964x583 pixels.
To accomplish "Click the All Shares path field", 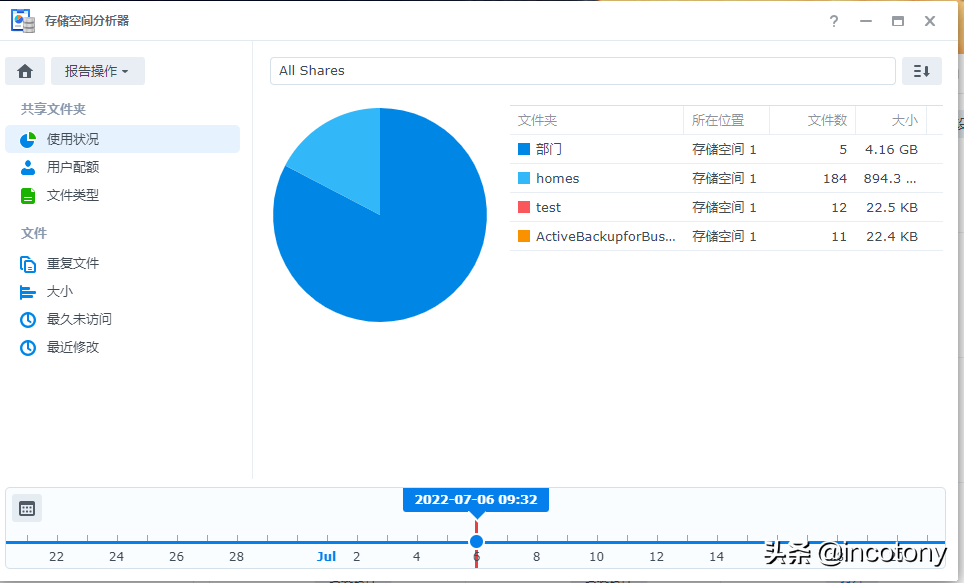I will (582, 71).
